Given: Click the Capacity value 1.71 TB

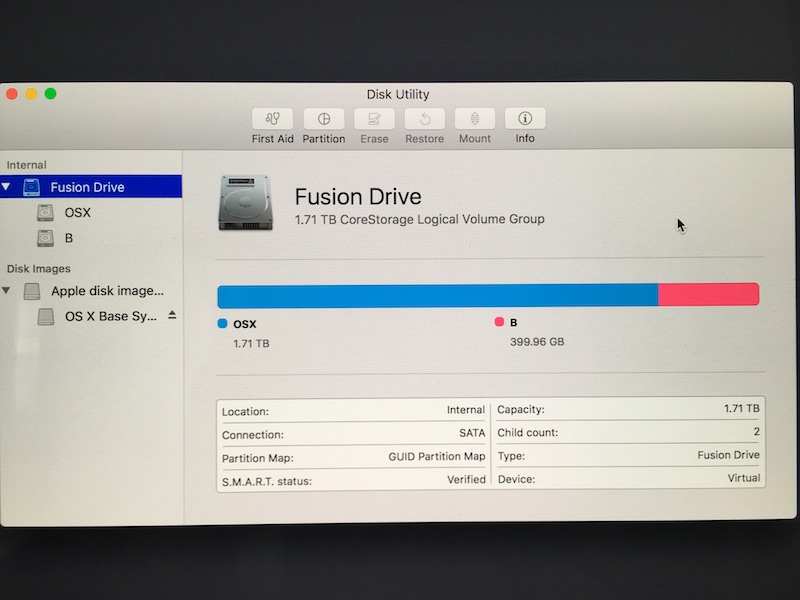Looking at the screenshot, I should (x=742, y=408).
